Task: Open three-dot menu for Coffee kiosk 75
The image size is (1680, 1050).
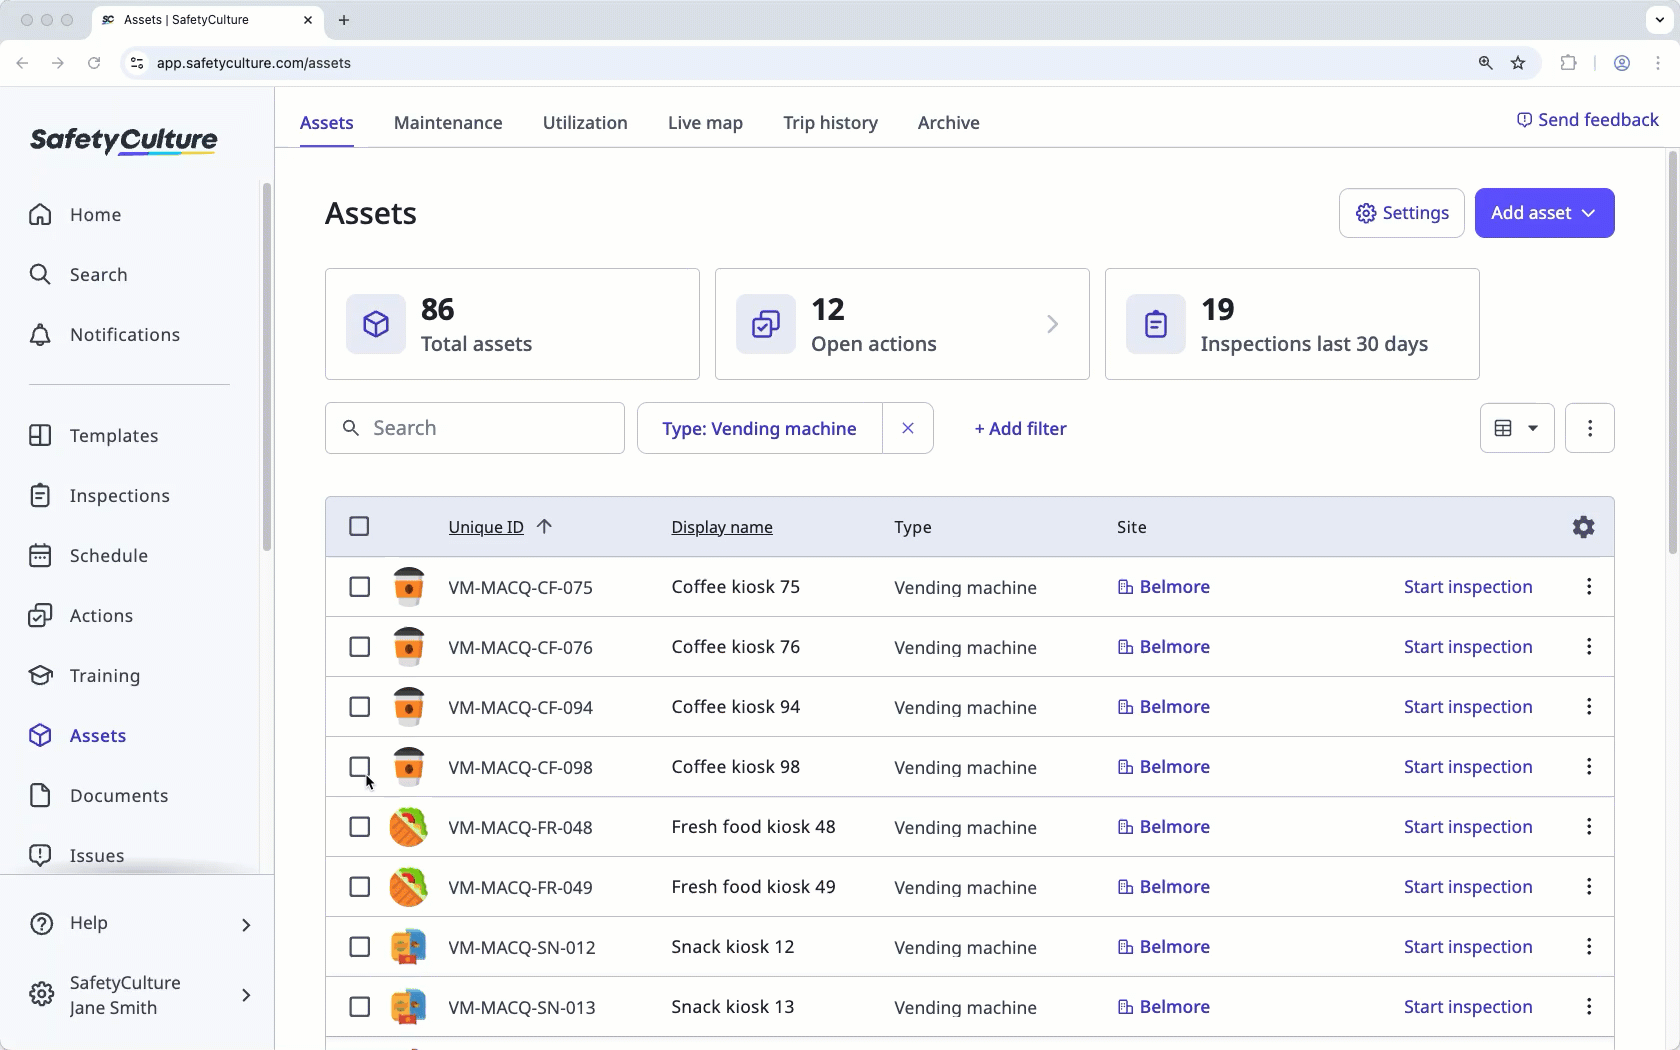Action: [1589, 587]
